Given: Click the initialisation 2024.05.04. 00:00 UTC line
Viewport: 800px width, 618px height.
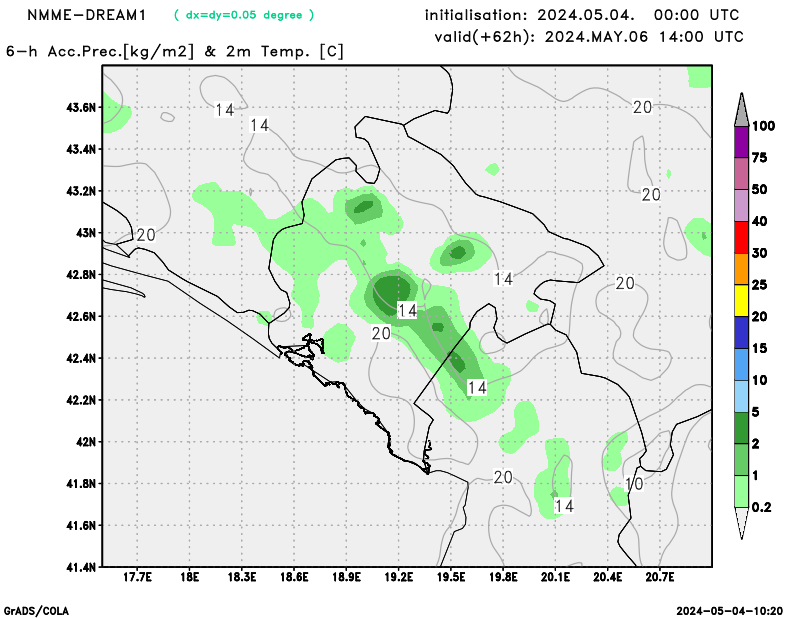Looking at the screenshot, I should coord(582,15).
